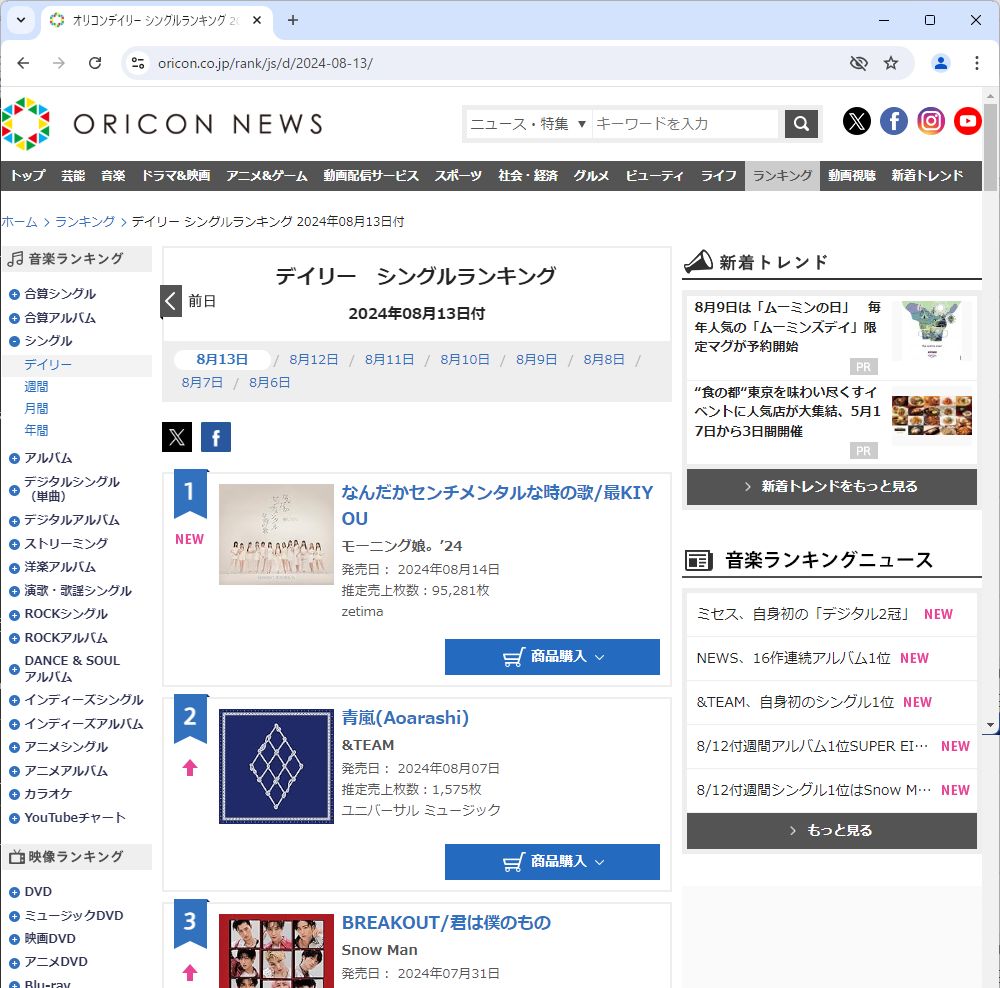Screen dimensions: 1000x988
Task: Toggle the third-party cookie eye icon
Action: pos(858,63)
